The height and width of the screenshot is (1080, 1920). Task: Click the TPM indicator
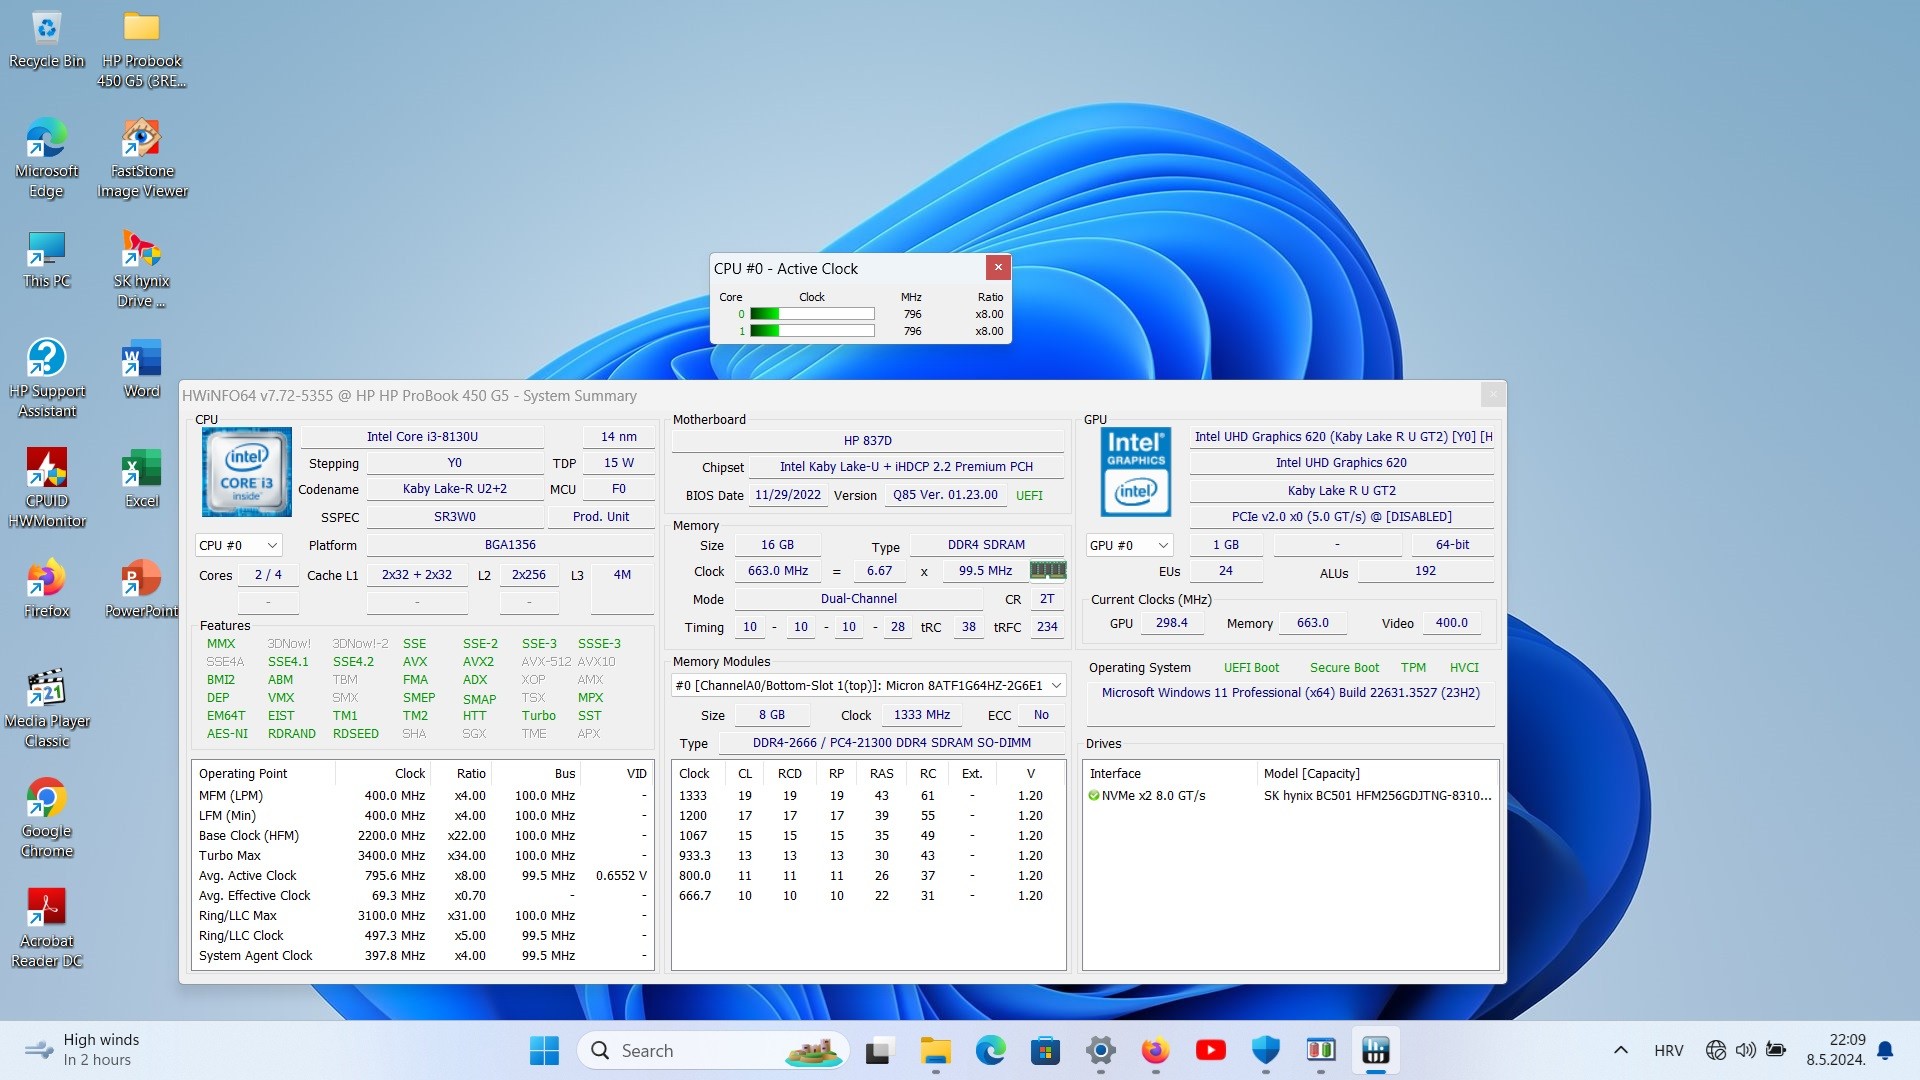tap(1413, 668)
